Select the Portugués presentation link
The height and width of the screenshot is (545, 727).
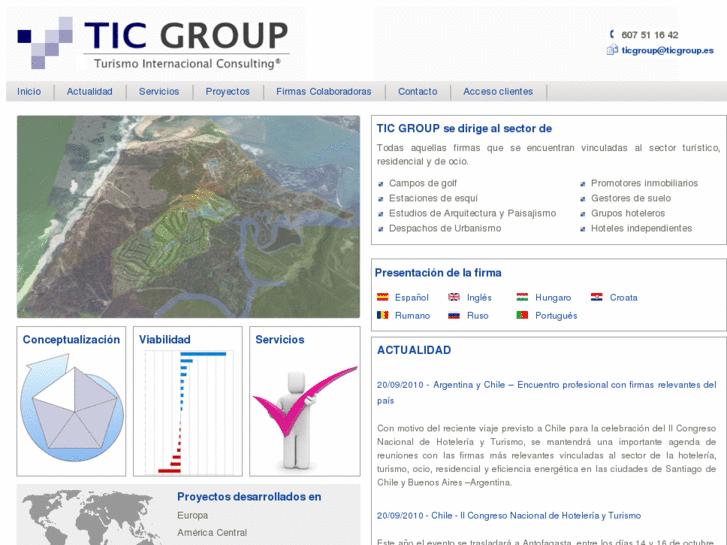coord(556,315)
